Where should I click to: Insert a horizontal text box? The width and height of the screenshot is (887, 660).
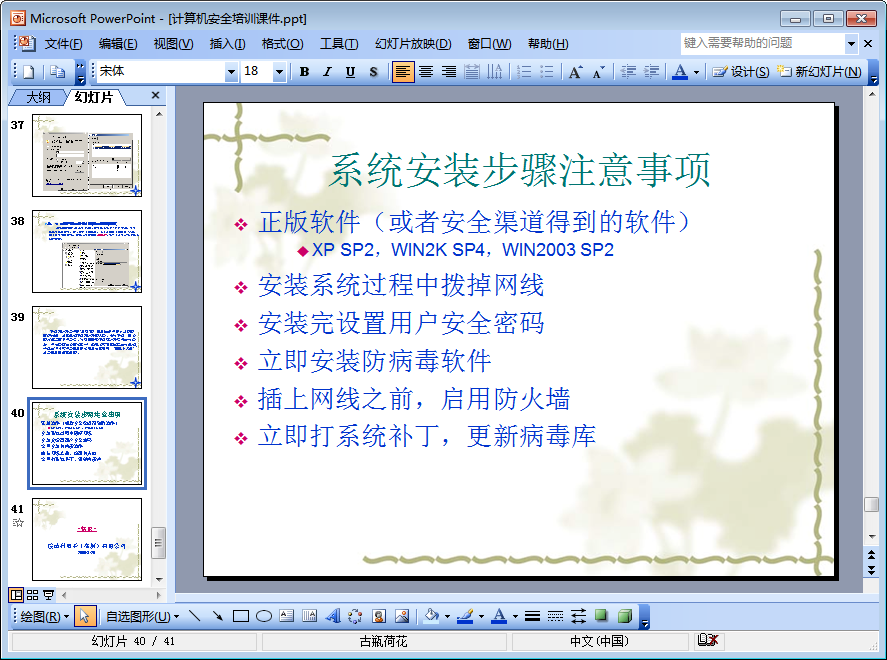click(x=287, y=616)
